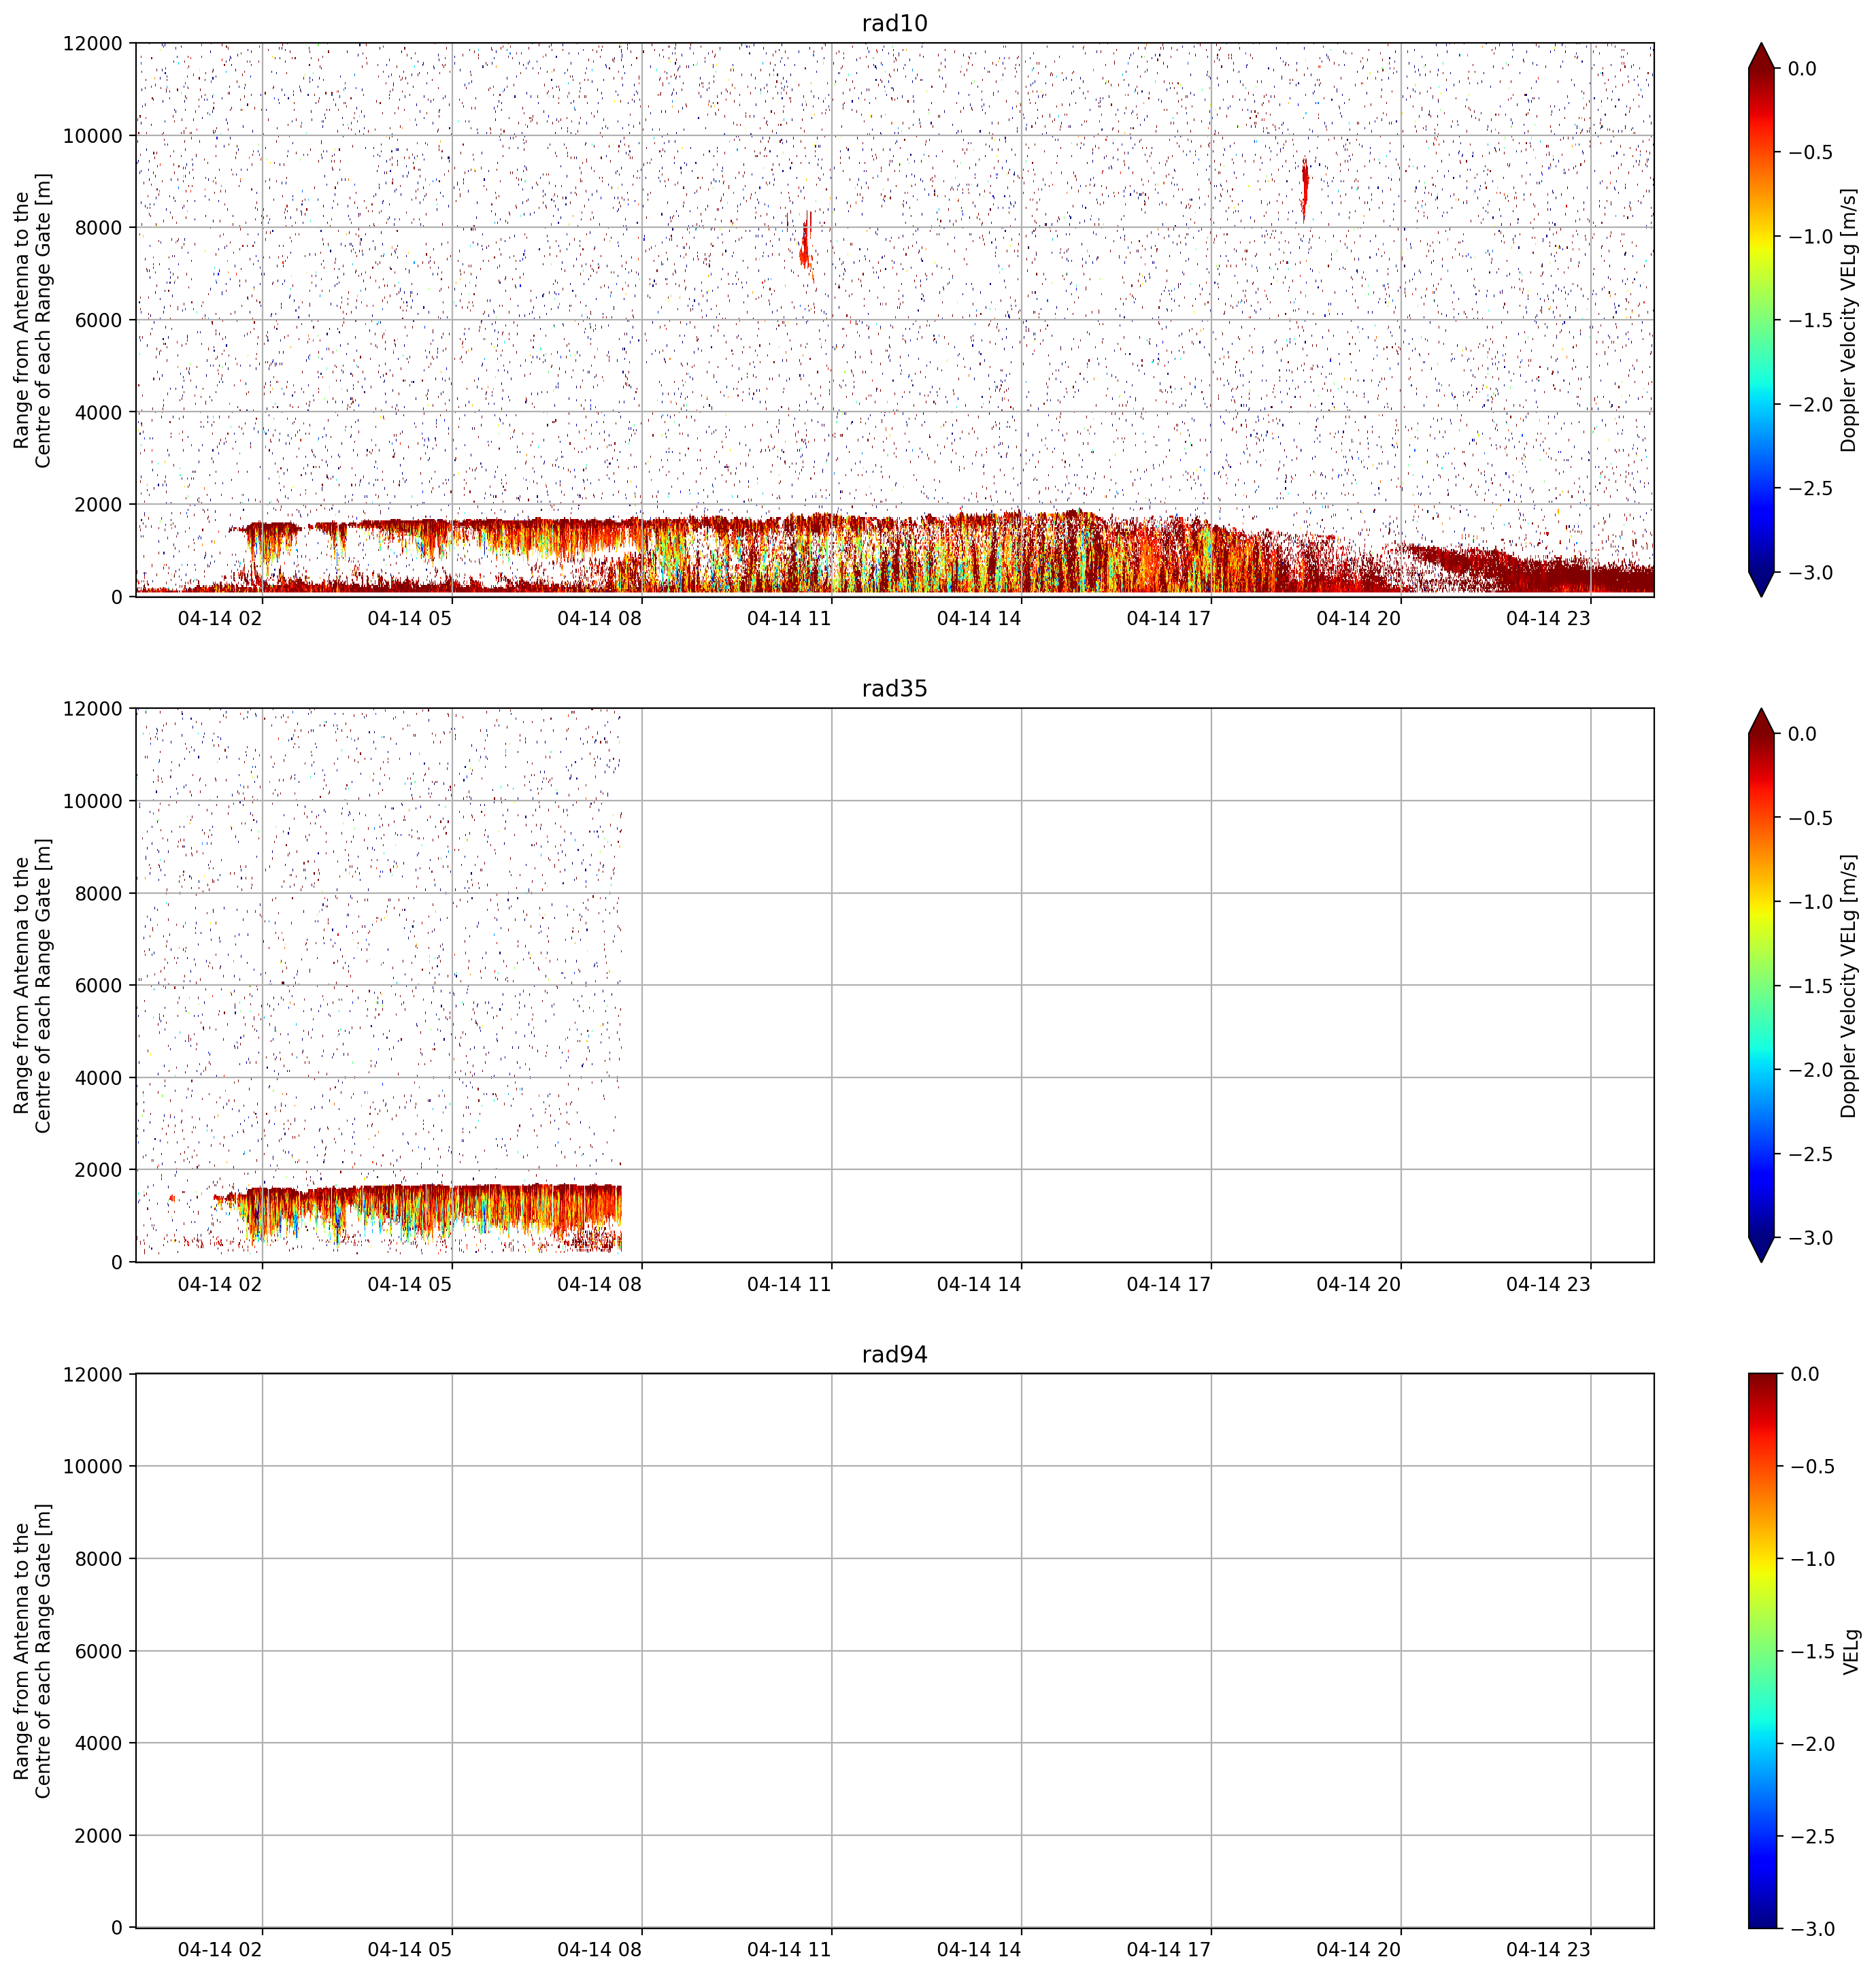Click the '04-14 23' tick under the rad35 plot
The image size is (1876, 1974).
pyautogui.click(x=1548, y=1284)
